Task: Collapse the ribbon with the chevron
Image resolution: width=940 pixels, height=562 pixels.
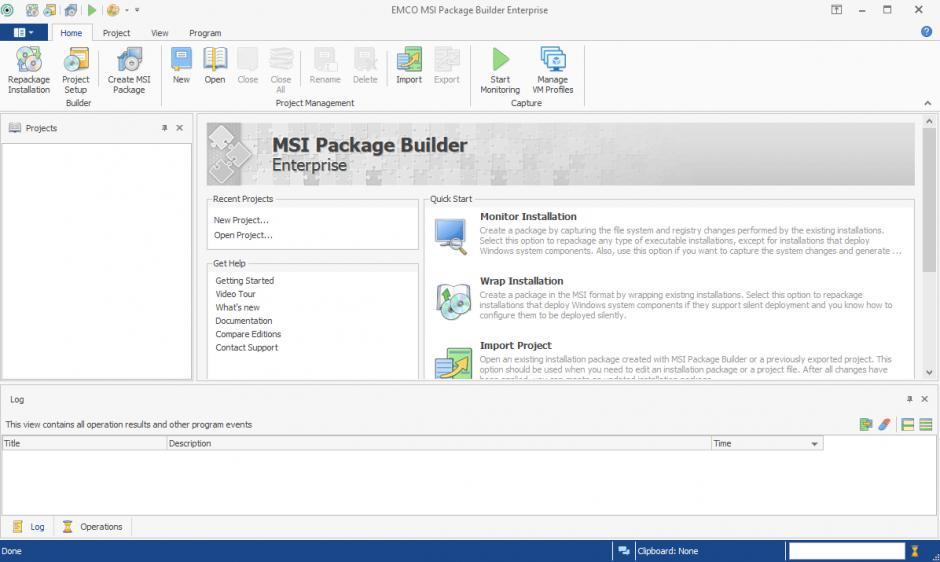Action: click(927, 103)
